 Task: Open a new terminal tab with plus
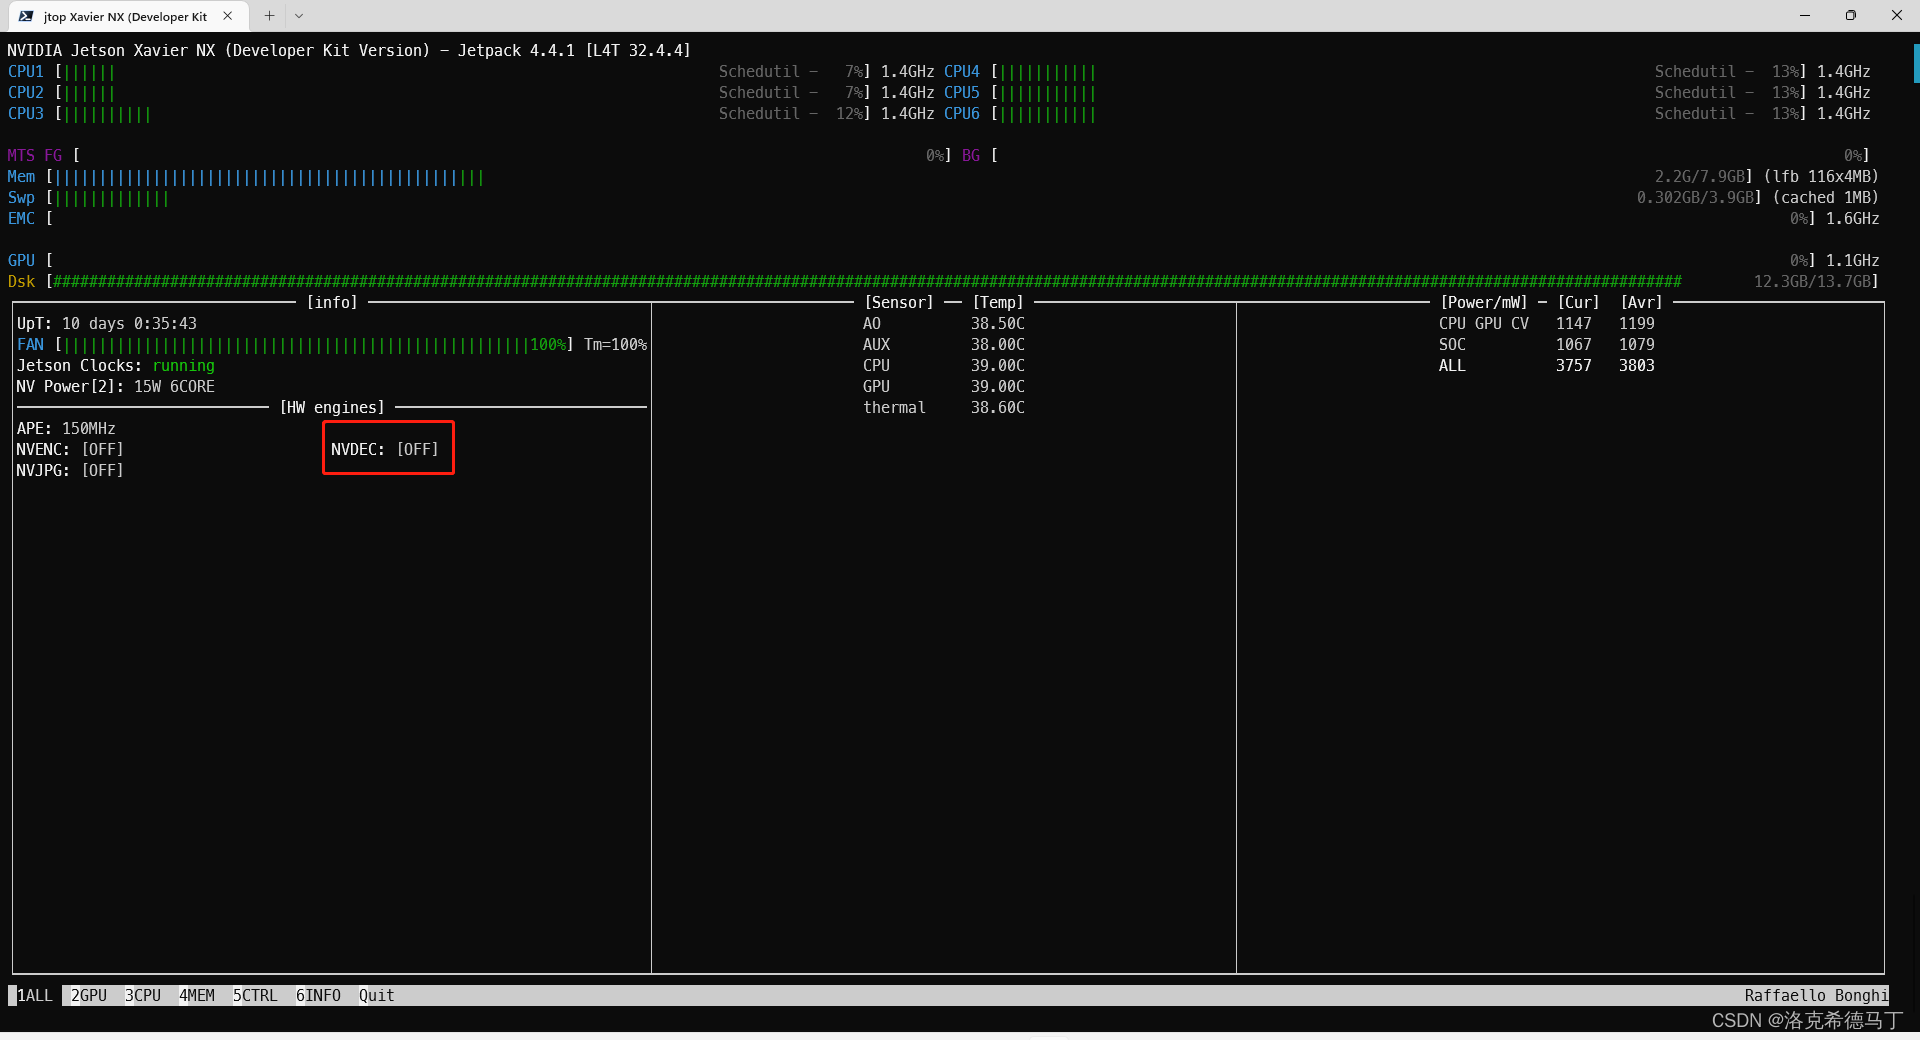(269, 16)
